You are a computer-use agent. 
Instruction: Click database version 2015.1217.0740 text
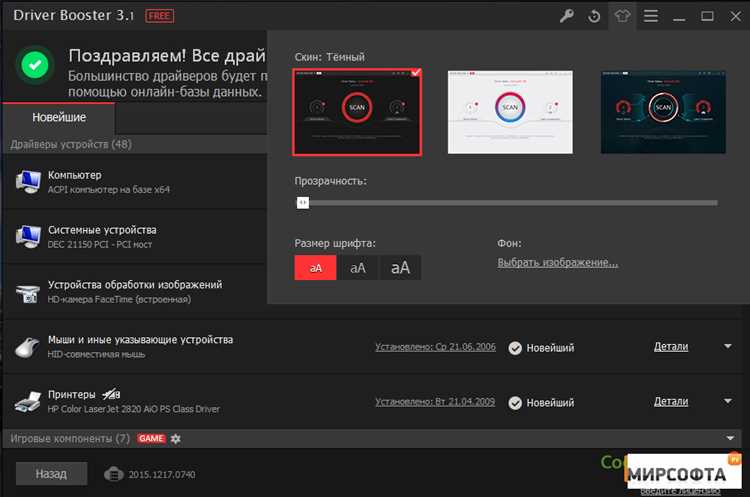pyautogui.click(x=162, y=475)
